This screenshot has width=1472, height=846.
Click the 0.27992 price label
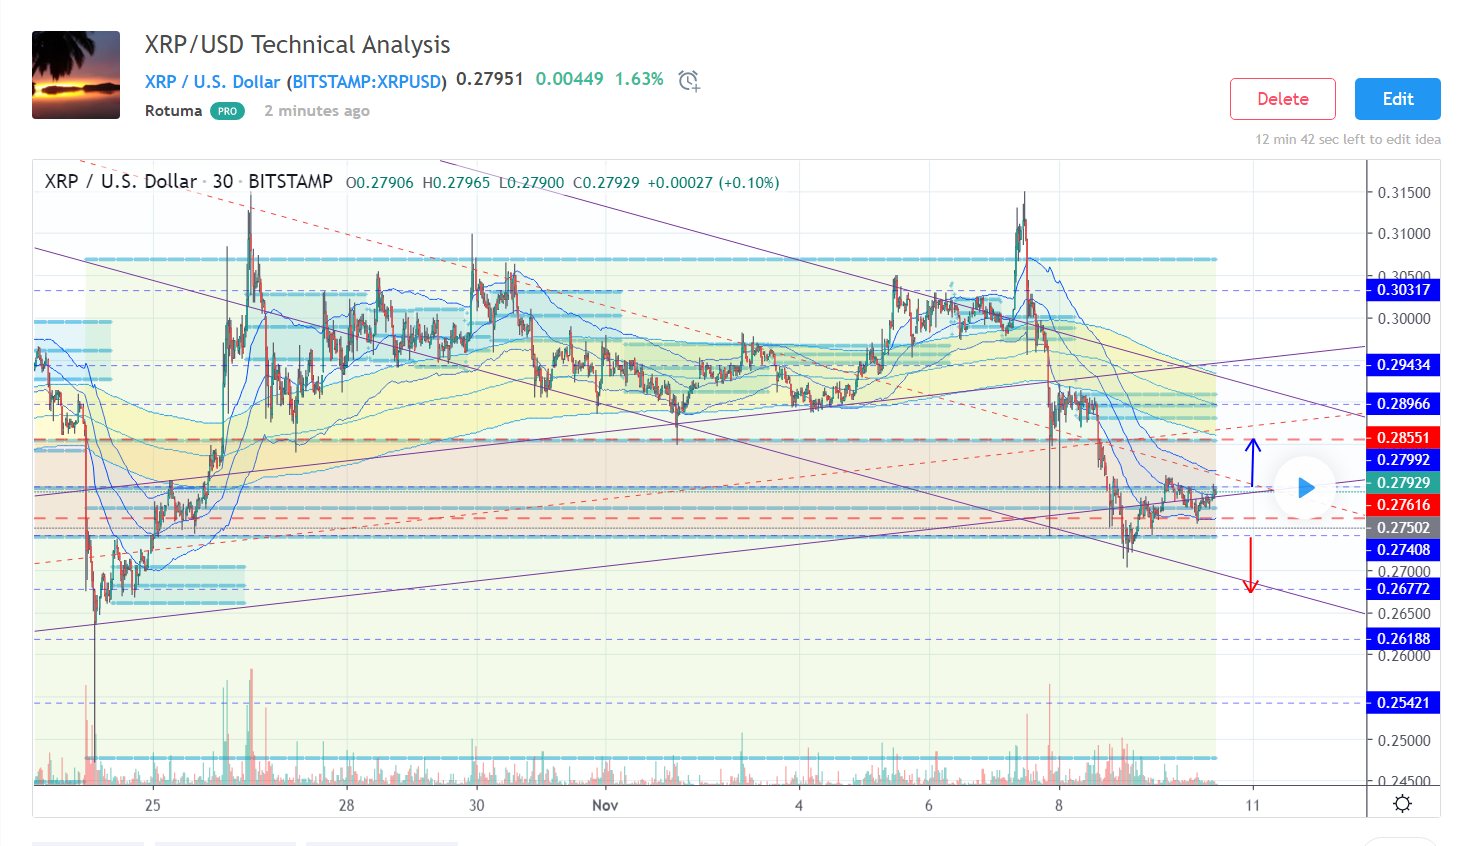click(x=1403, y=460)
